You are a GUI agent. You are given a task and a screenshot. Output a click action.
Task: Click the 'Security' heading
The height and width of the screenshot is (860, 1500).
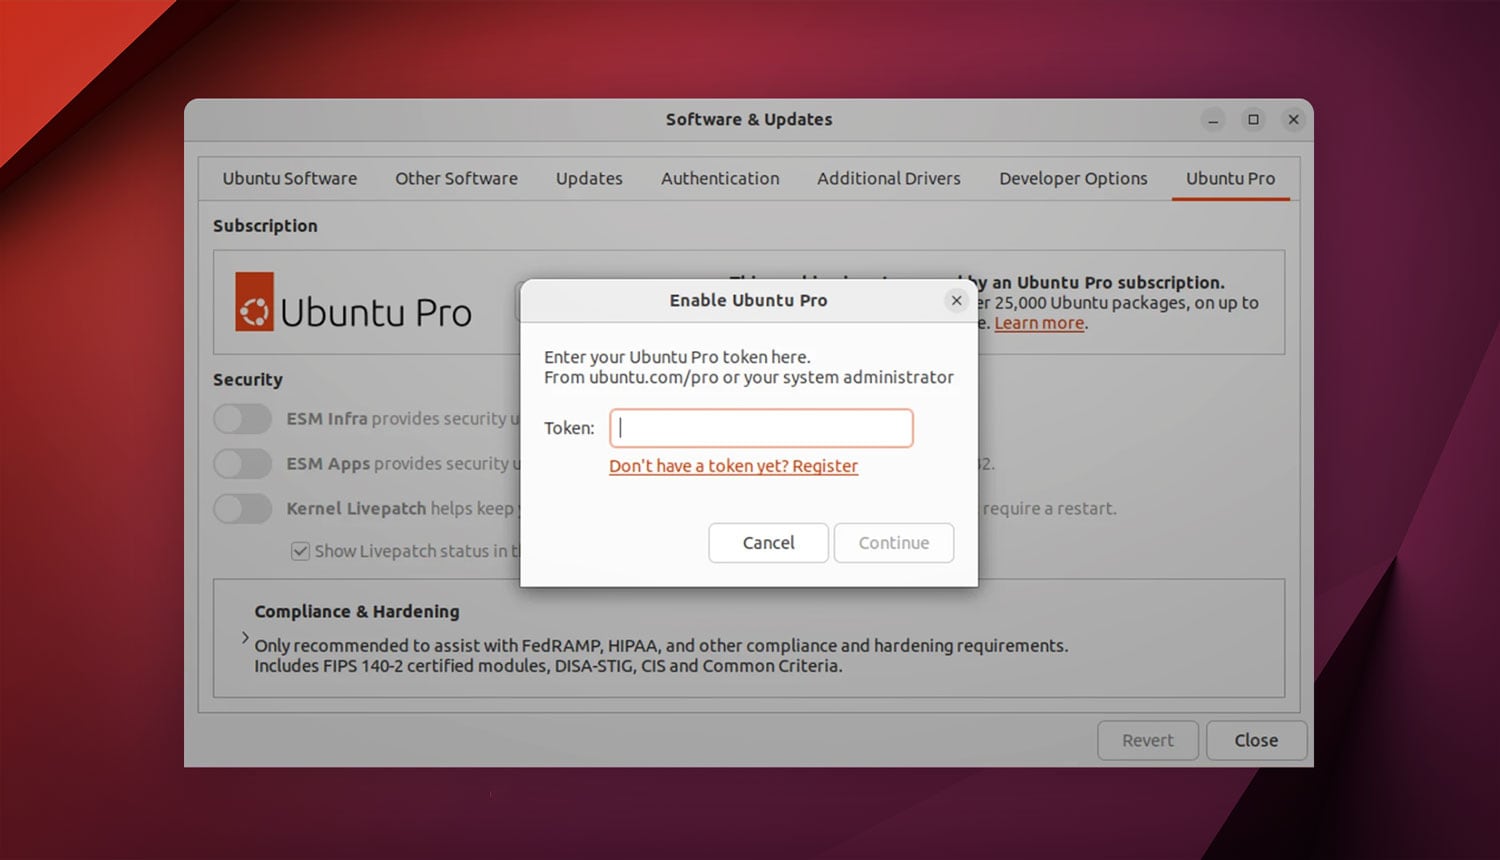click(x=248, y=380)
